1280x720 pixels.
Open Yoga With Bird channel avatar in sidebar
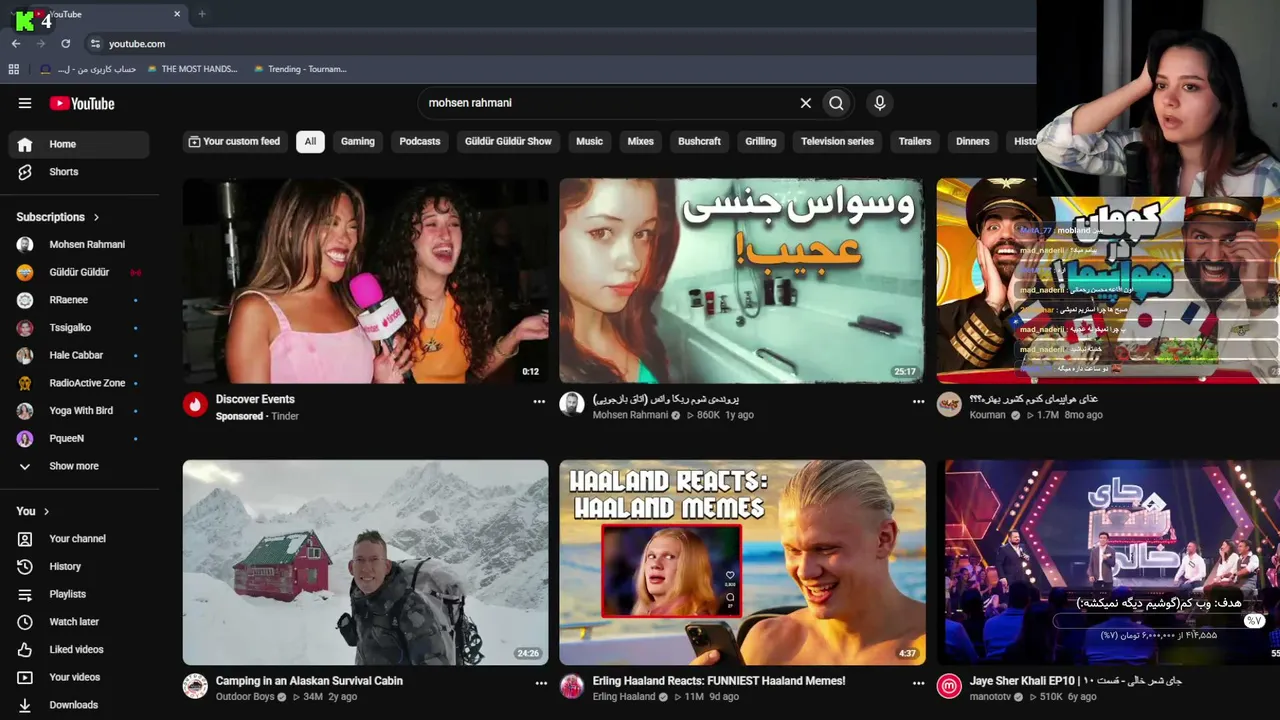[x=25, y=411]
